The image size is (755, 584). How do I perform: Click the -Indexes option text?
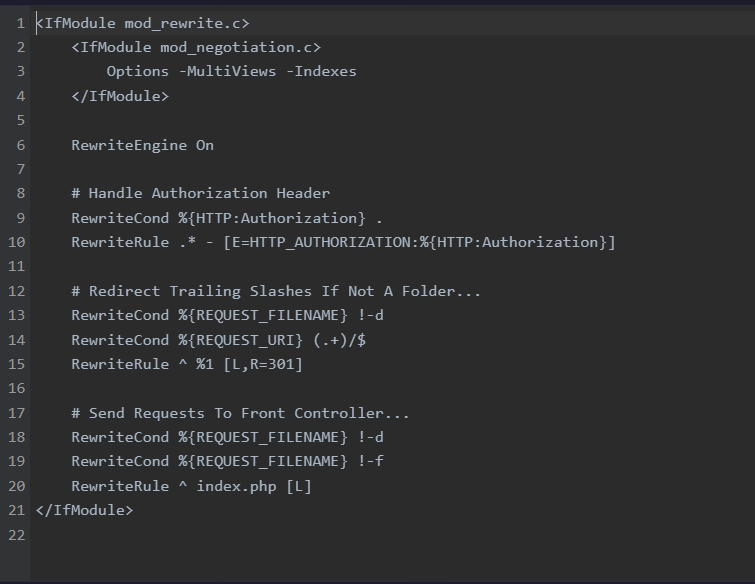point(321,71)
